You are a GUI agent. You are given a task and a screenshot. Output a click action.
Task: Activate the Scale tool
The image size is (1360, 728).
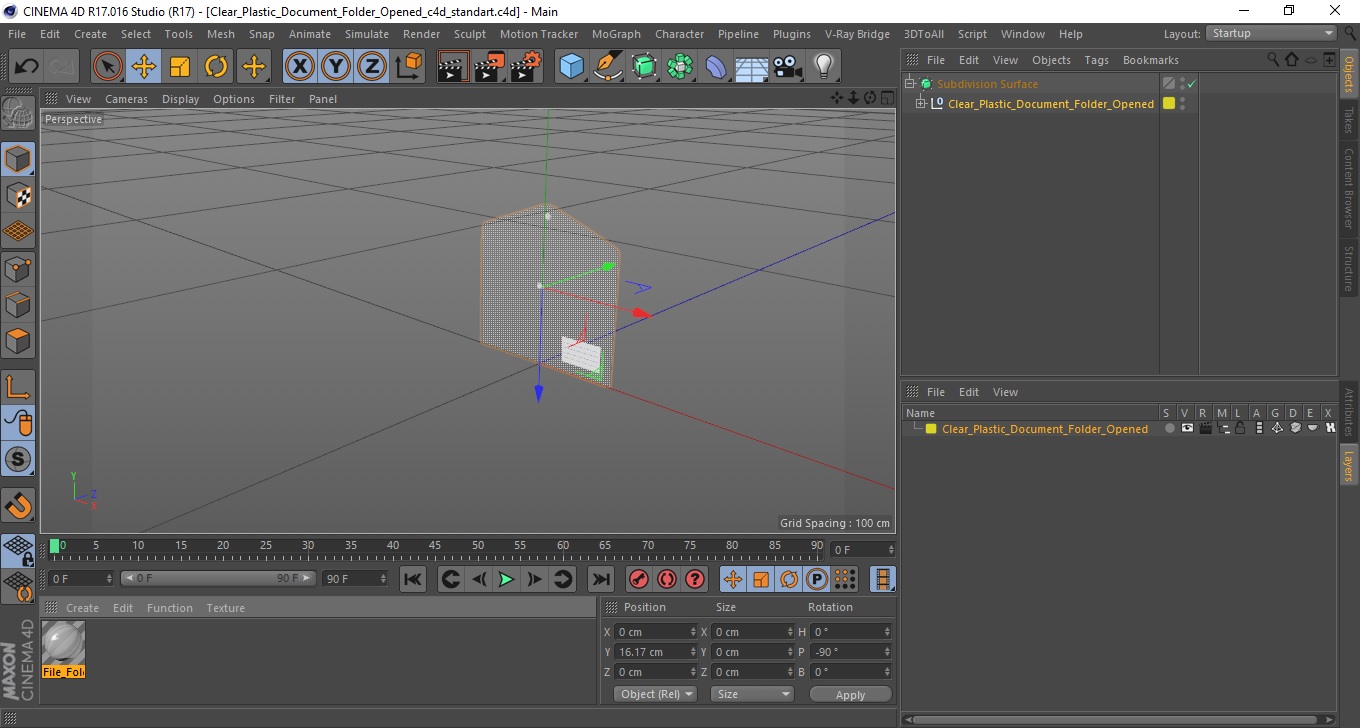coord(180,67)
